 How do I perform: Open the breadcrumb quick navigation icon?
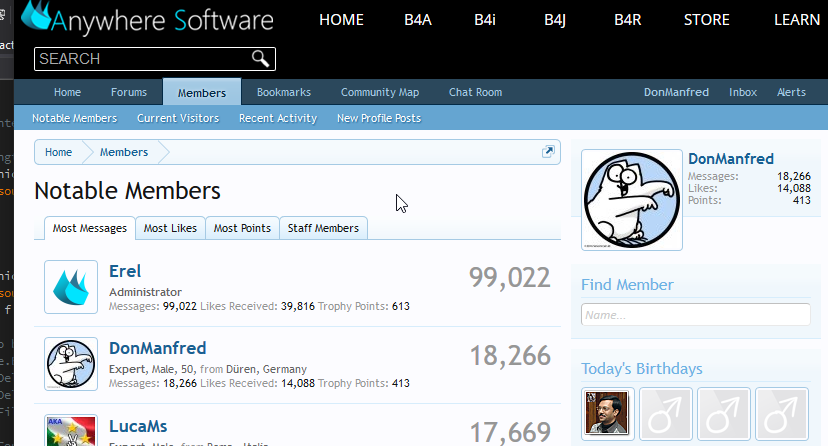click(x=548, y=152)
